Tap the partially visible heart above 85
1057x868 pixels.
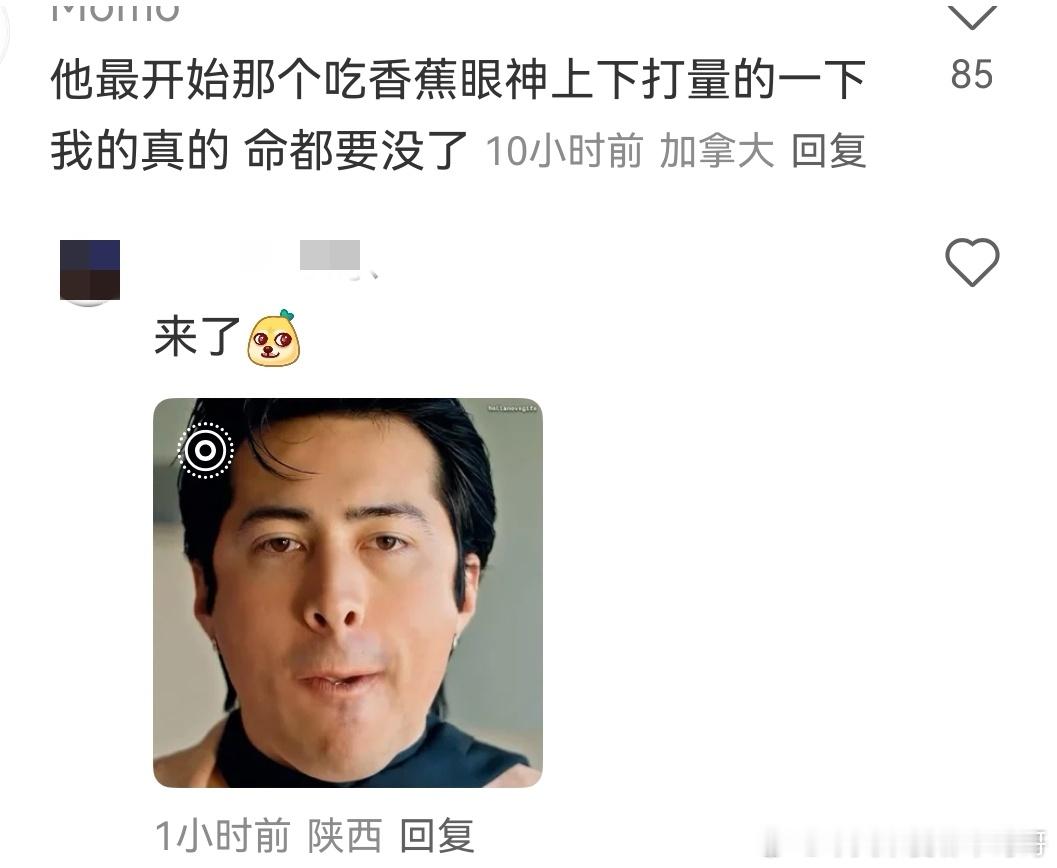tap(971, 15)
